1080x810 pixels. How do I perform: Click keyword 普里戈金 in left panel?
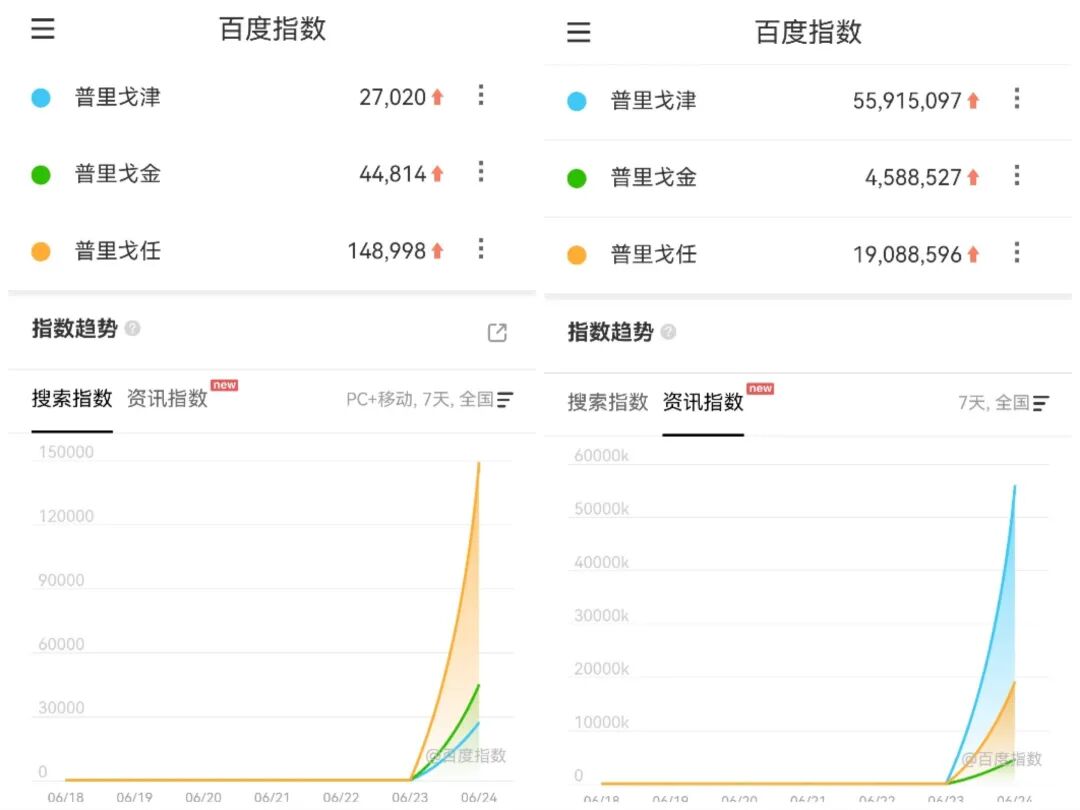118,174
